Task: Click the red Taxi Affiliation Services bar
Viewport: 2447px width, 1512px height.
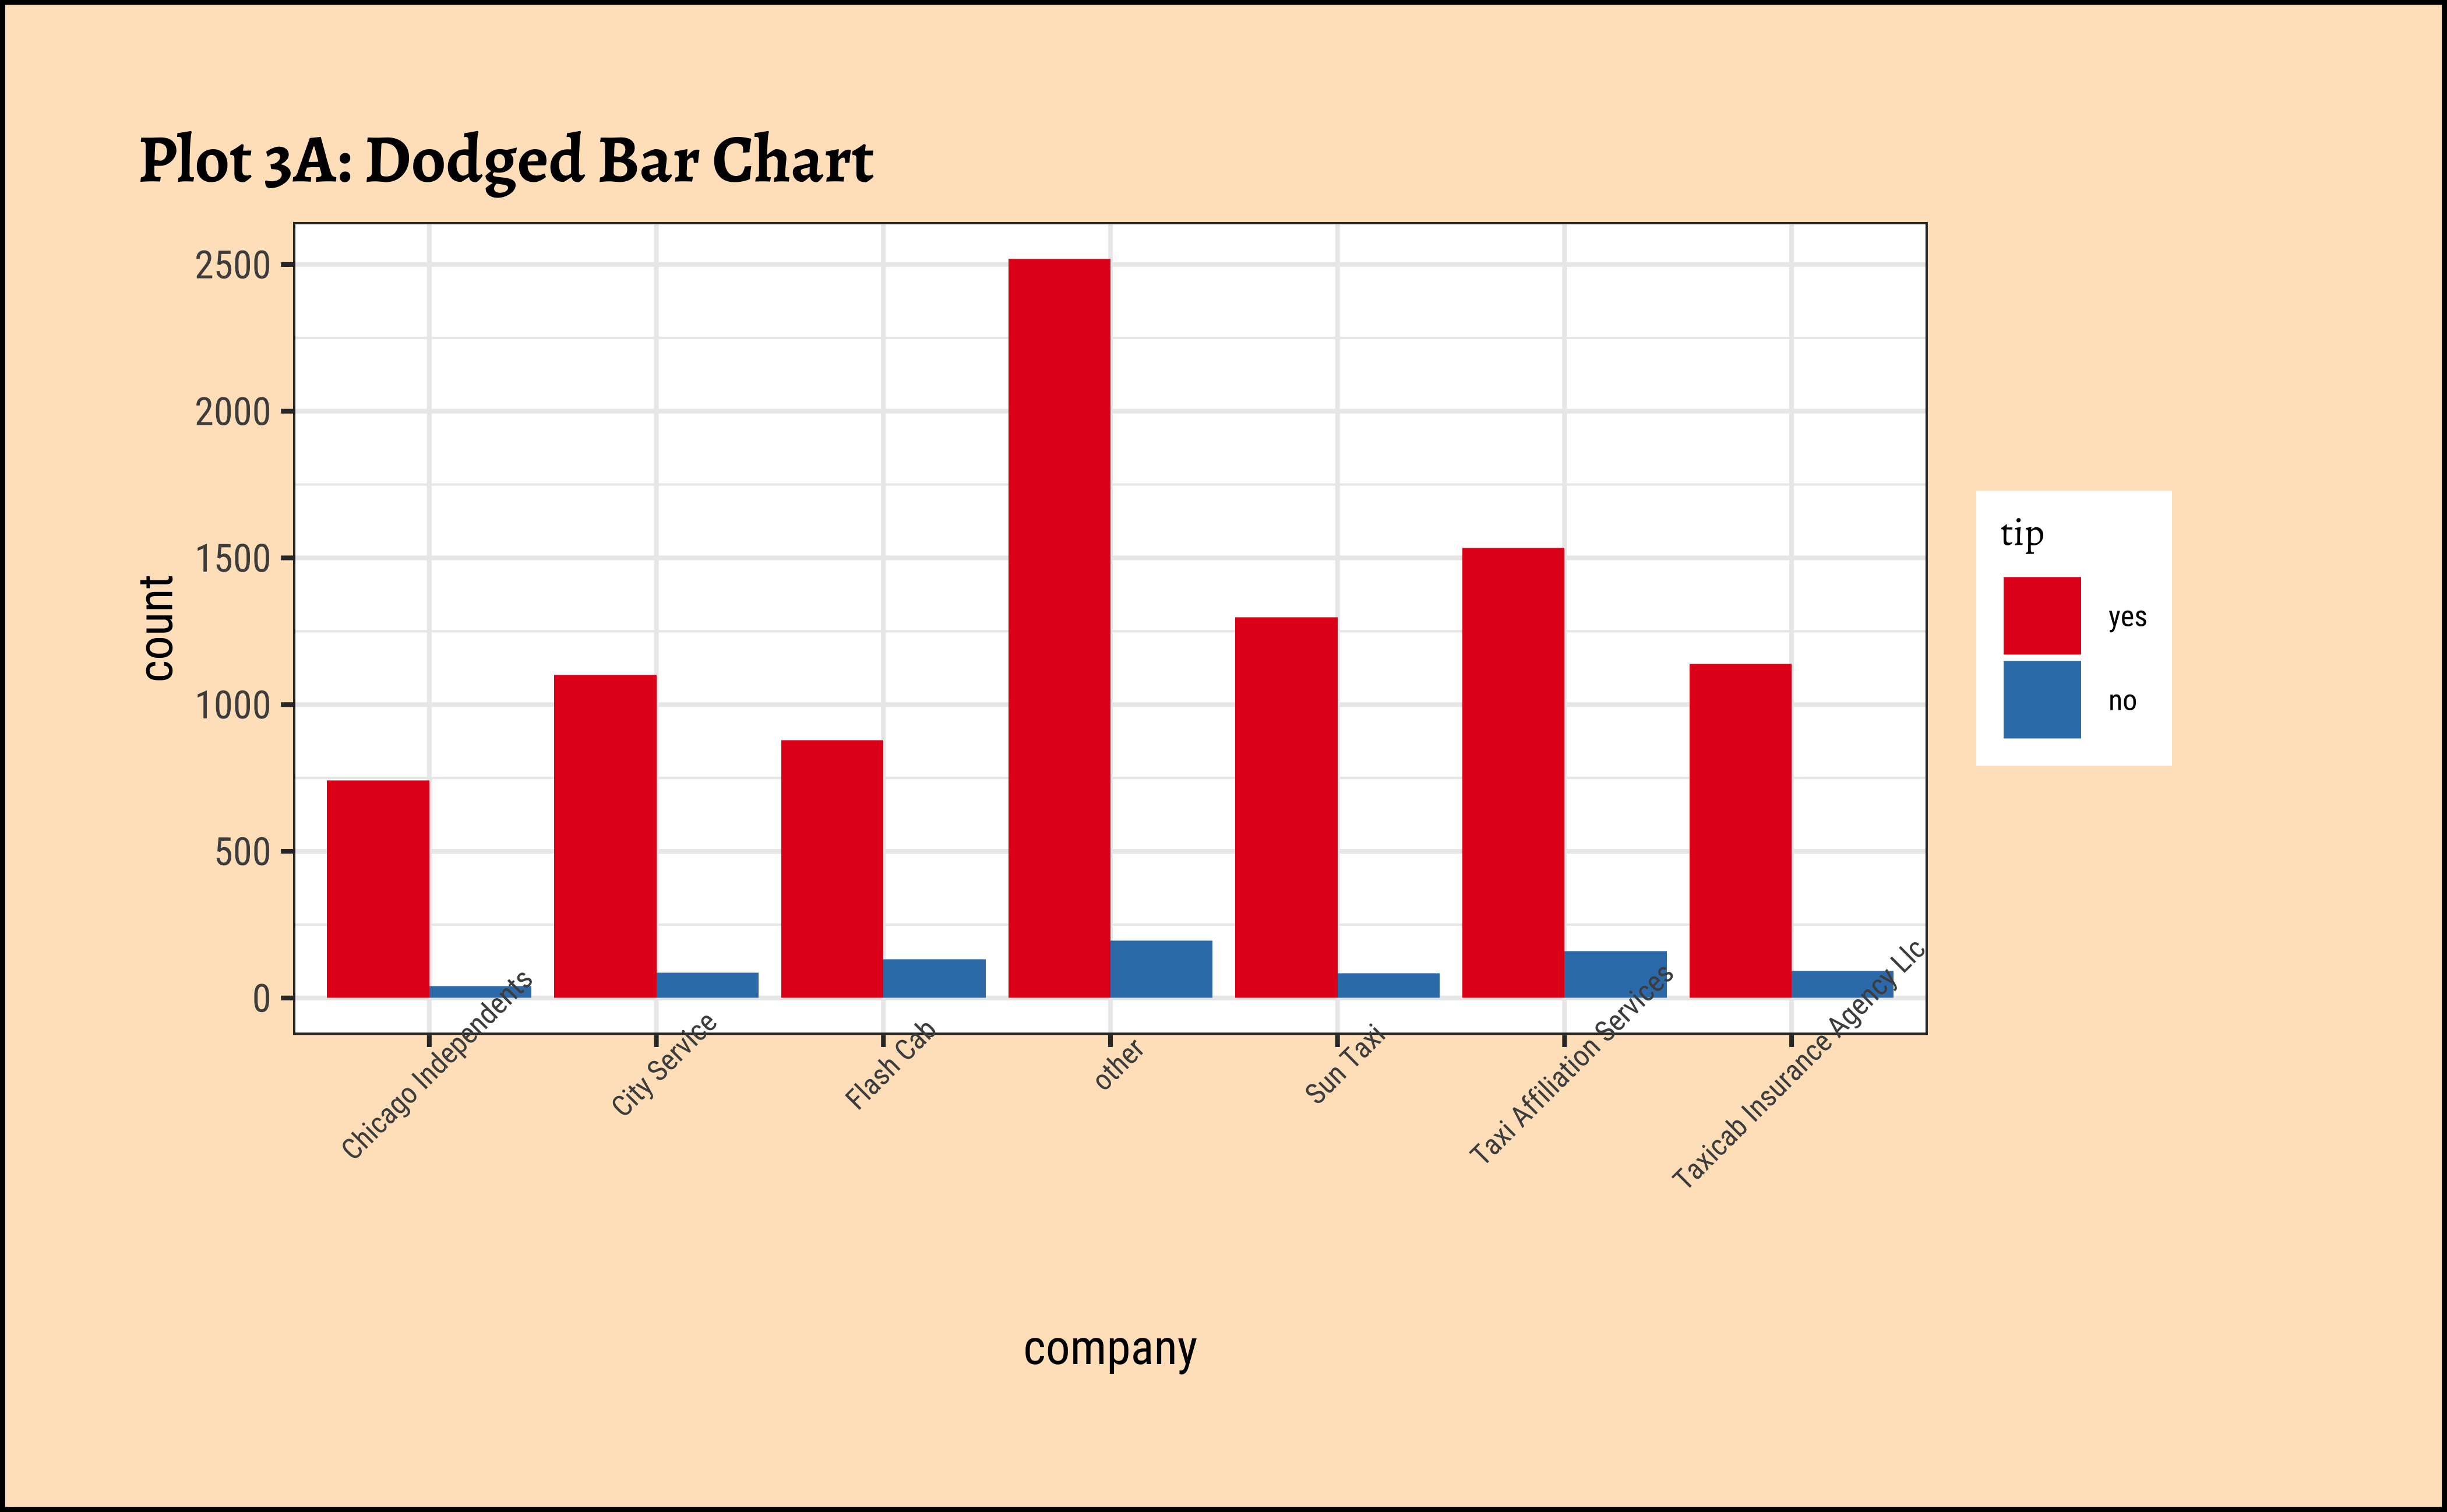Action: coord(1512,772)
